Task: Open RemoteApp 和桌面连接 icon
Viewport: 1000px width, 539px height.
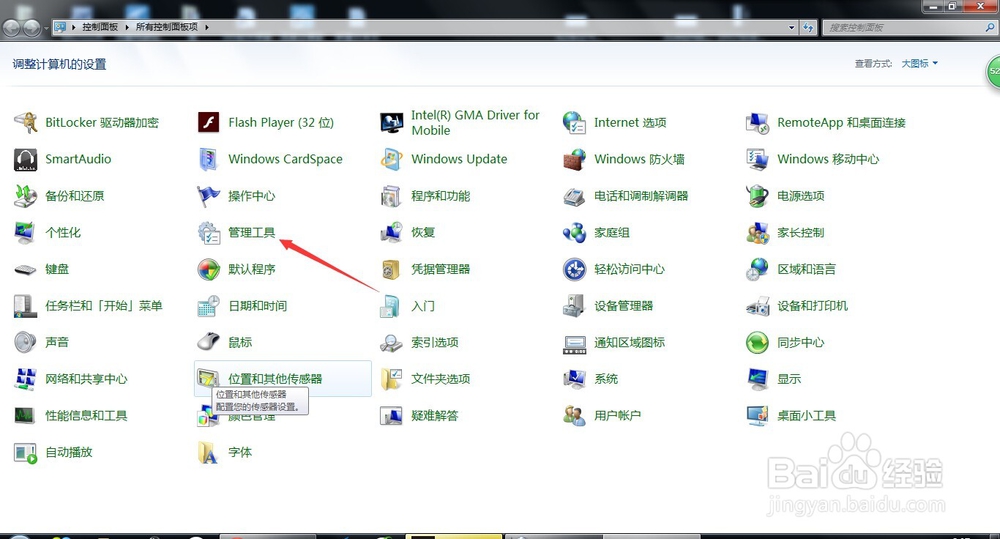Action: (758, 122)
